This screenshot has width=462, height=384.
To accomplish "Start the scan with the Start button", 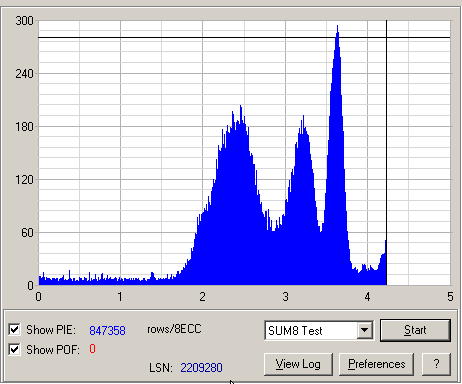I will [x=415, y=330].
